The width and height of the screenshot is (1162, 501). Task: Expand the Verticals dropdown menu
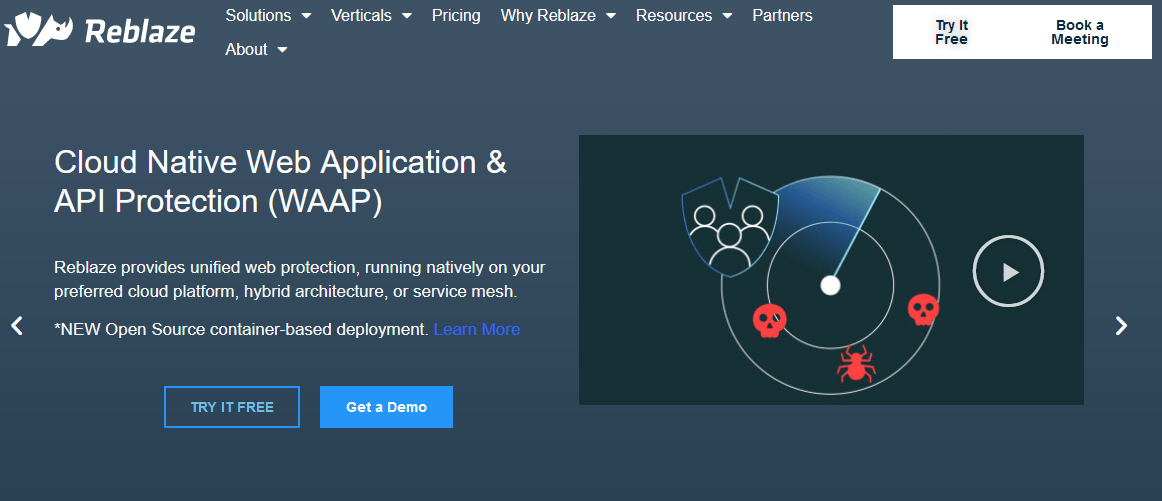[x=371, y=16]
